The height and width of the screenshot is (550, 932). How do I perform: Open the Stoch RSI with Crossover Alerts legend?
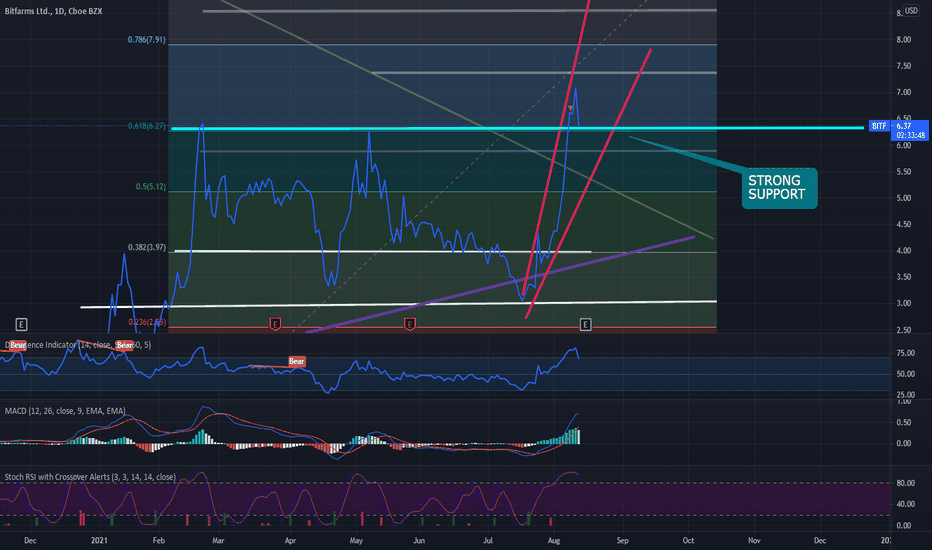pyautogui.click(x=90, y=477)
